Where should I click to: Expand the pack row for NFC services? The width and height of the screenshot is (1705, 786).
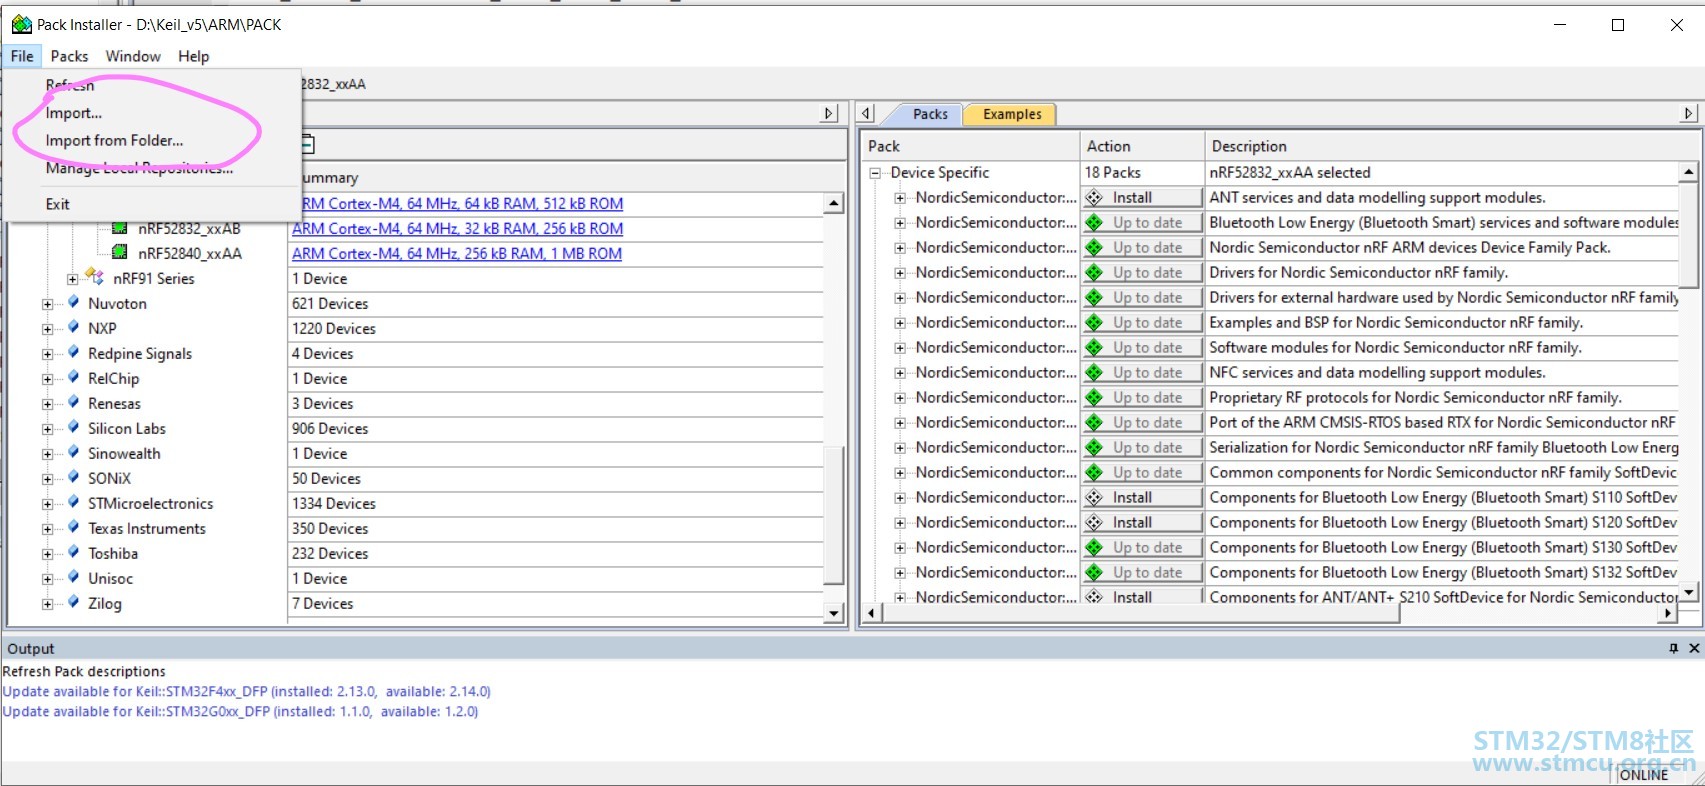pyautogui.click(x=900, y=373)
